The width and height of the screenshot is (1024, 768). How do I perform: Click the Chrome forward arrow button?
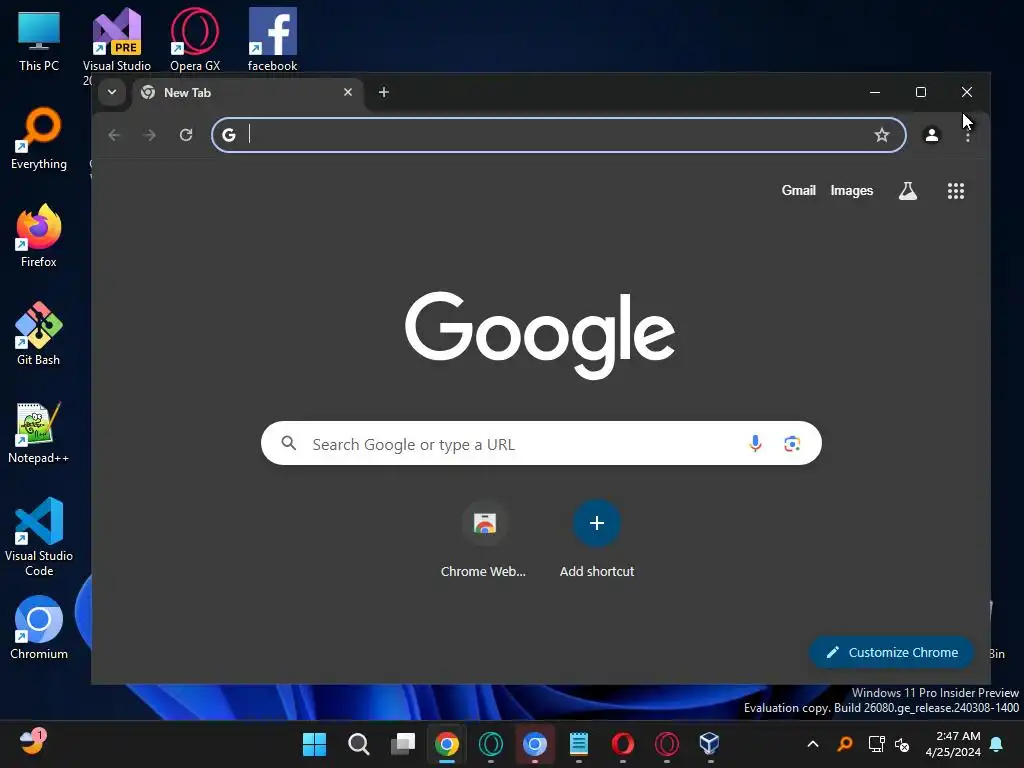click(x=150, y=135)
